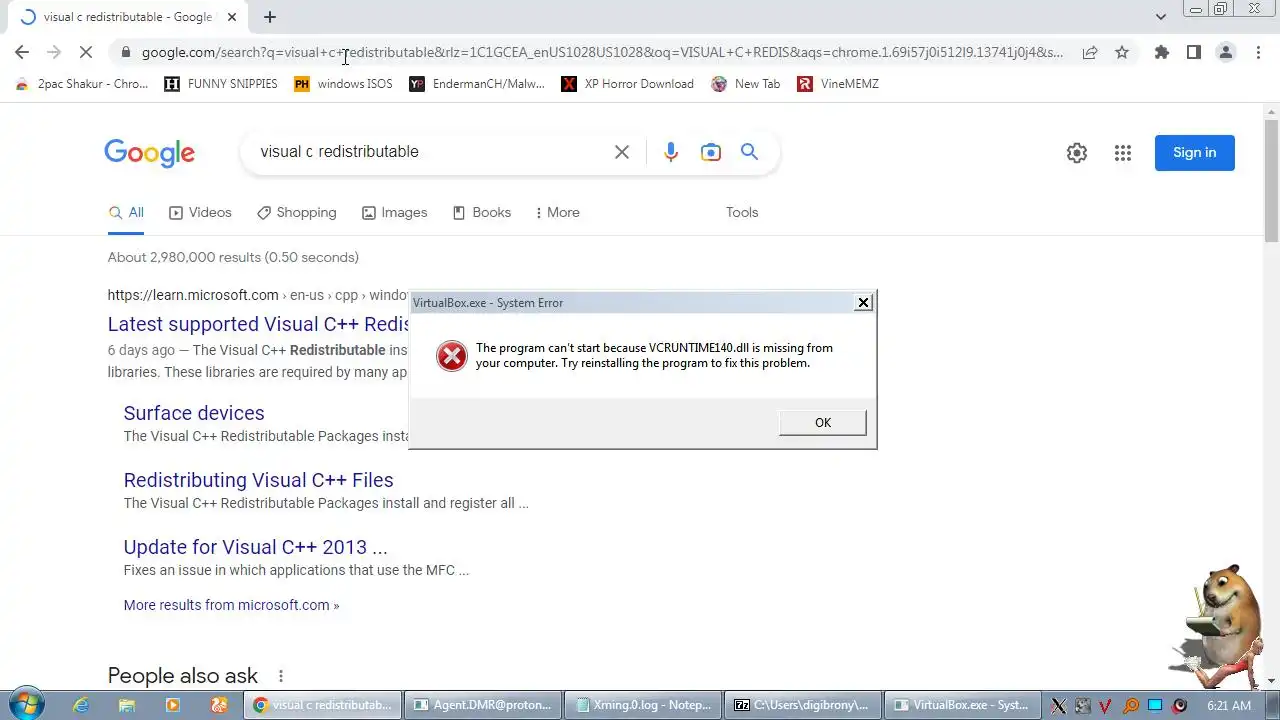The width and height of the screenshot is (1280, 720).
Task: Stop loading the page
Action: 86,52
